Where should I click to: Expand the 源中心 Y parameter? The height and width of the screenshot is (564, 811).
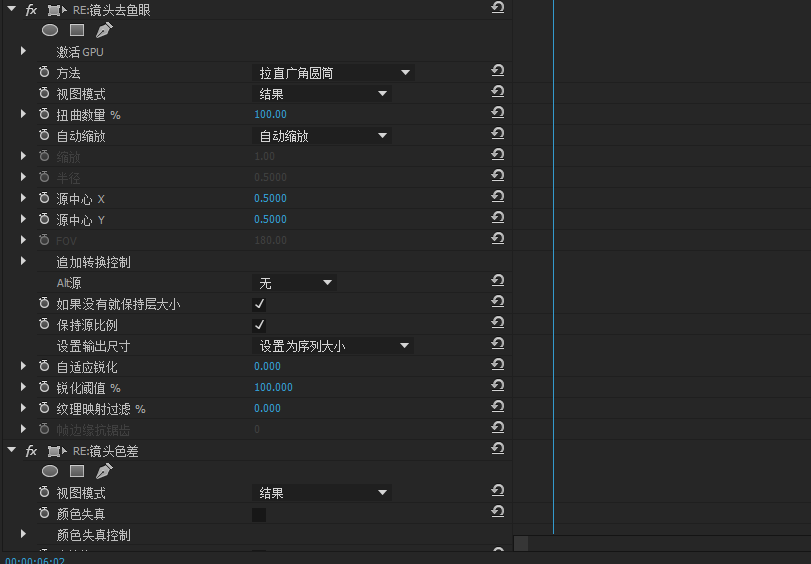click(23, 219)
